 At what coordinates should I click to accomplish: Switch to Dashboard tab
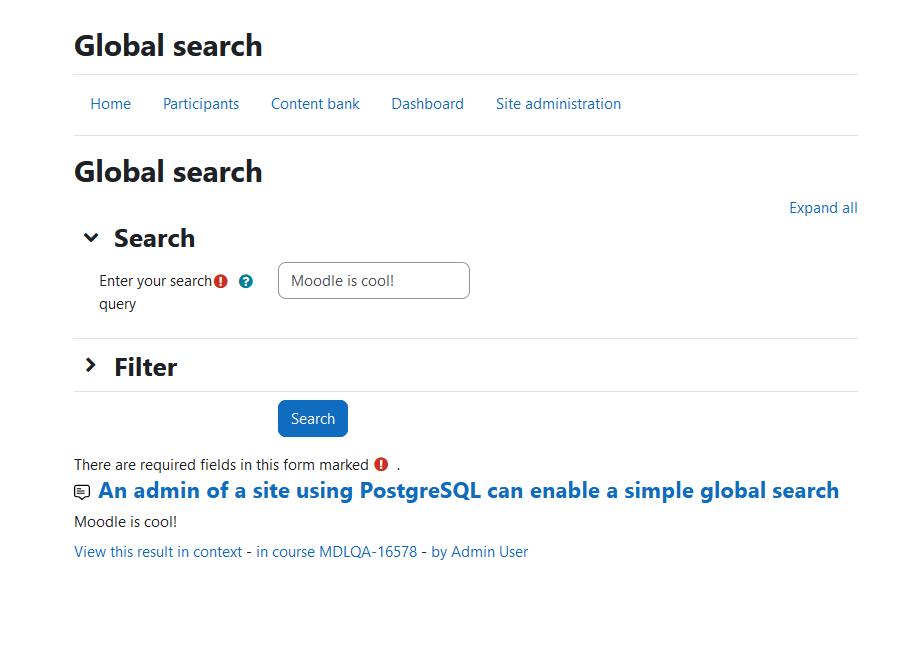click(x=428, y=104)
